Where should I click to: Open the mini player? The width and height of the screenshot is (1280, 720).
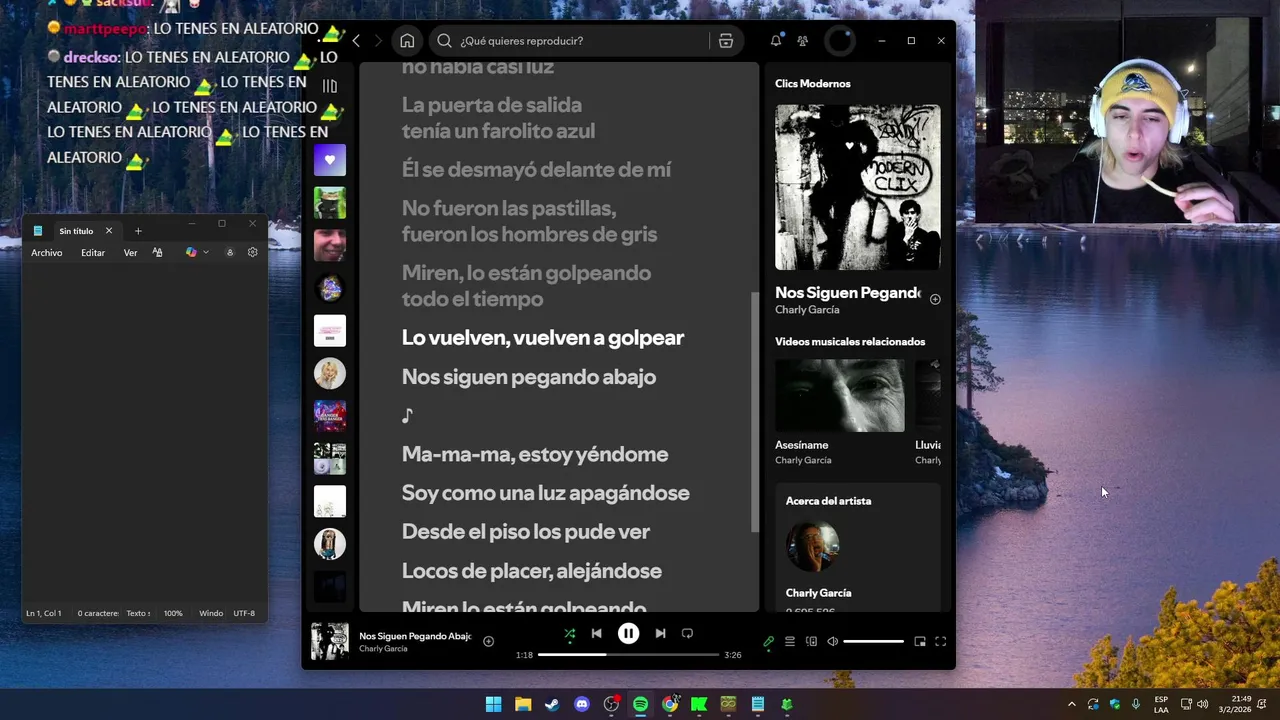tap(920, 642)
